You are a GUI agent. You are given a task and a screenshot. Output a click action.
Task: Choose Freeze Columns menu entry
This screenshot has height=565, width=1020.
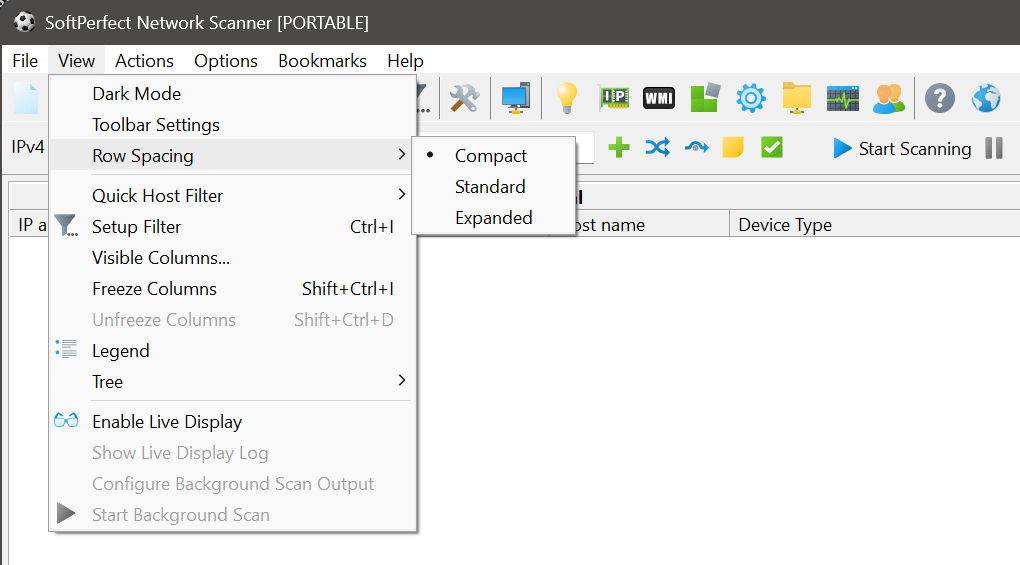pos(232,289)
